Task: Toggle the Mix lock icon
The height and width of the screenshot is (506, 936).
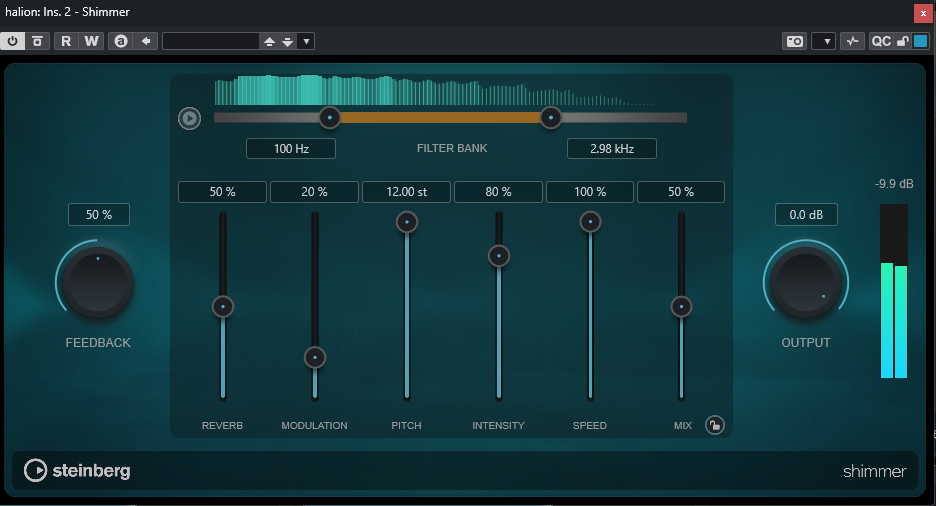Action: click(715, 425)
